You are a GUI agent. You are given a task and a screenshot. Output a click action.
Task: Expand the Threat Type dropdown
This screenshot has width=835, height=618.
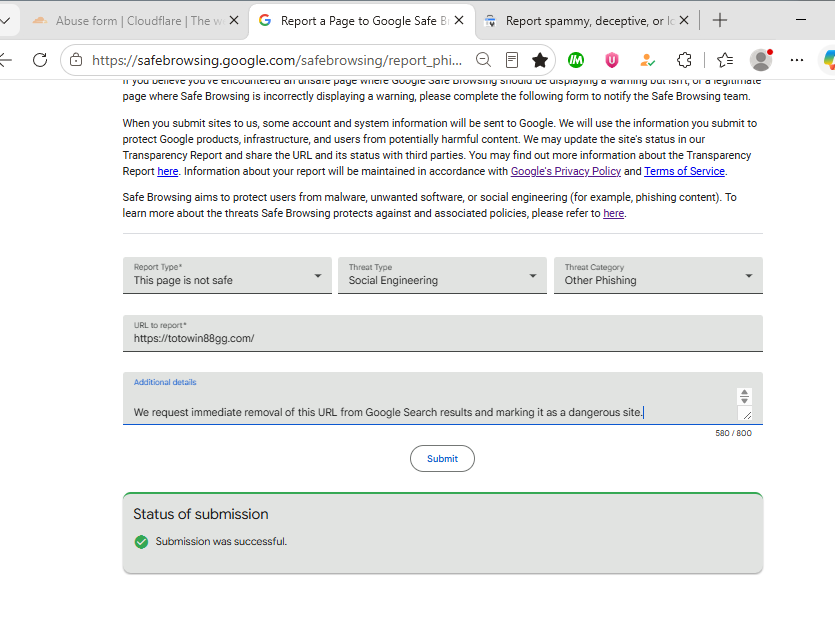click(443, 275)
